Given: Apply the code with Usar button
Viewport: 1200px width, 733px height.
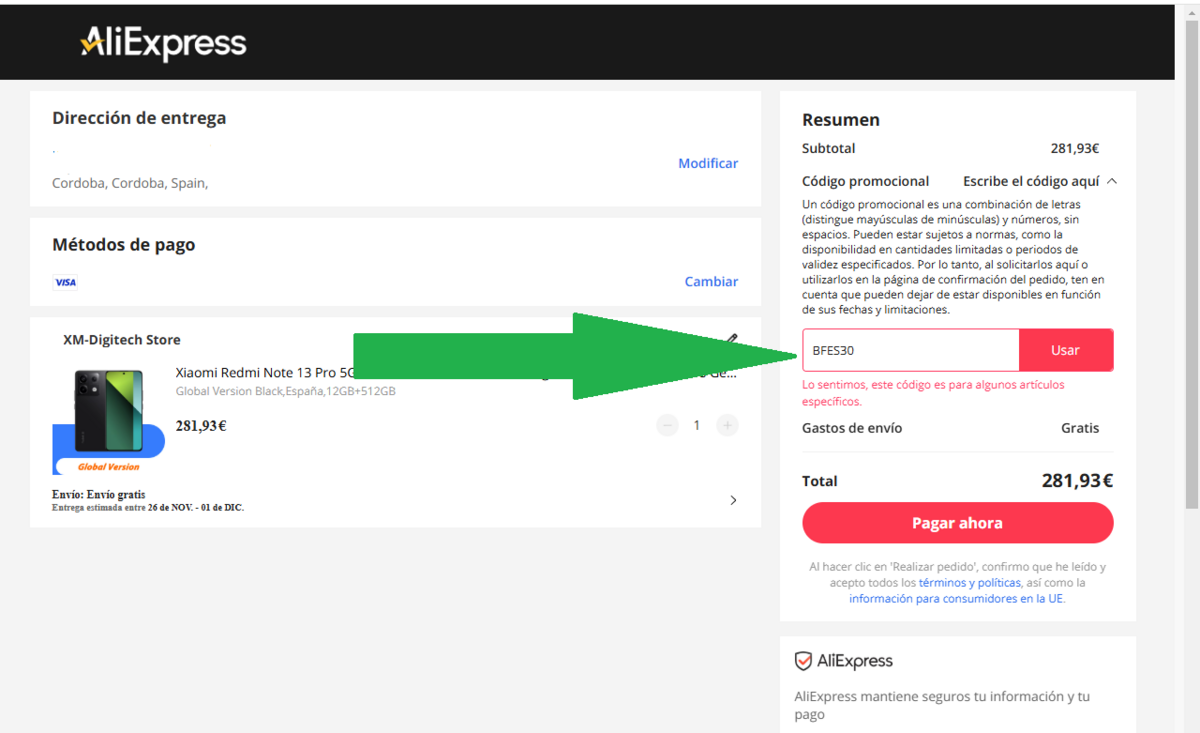Looking at the screenshot, I should click(x=1066, y=350).
